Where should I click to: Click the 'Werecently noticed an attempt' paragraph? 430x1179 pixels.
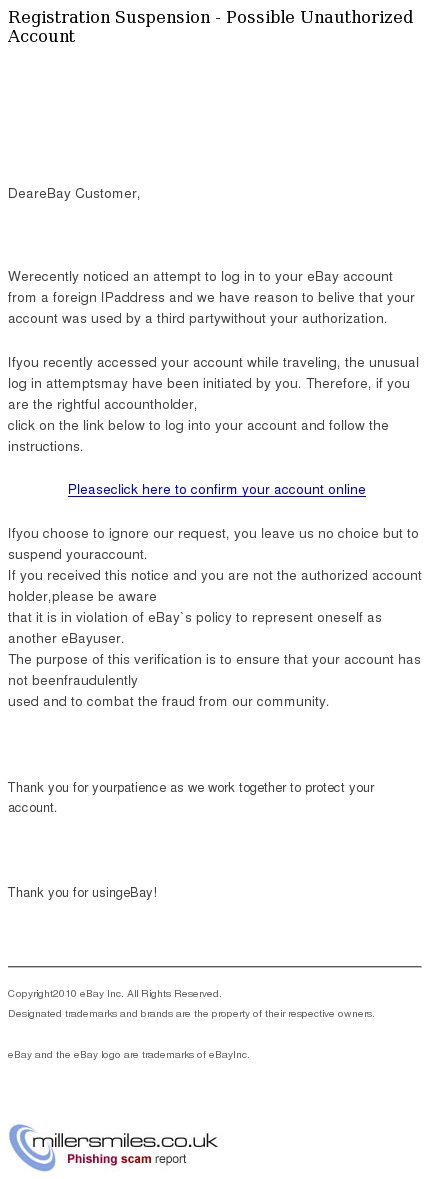coord(211,297)
